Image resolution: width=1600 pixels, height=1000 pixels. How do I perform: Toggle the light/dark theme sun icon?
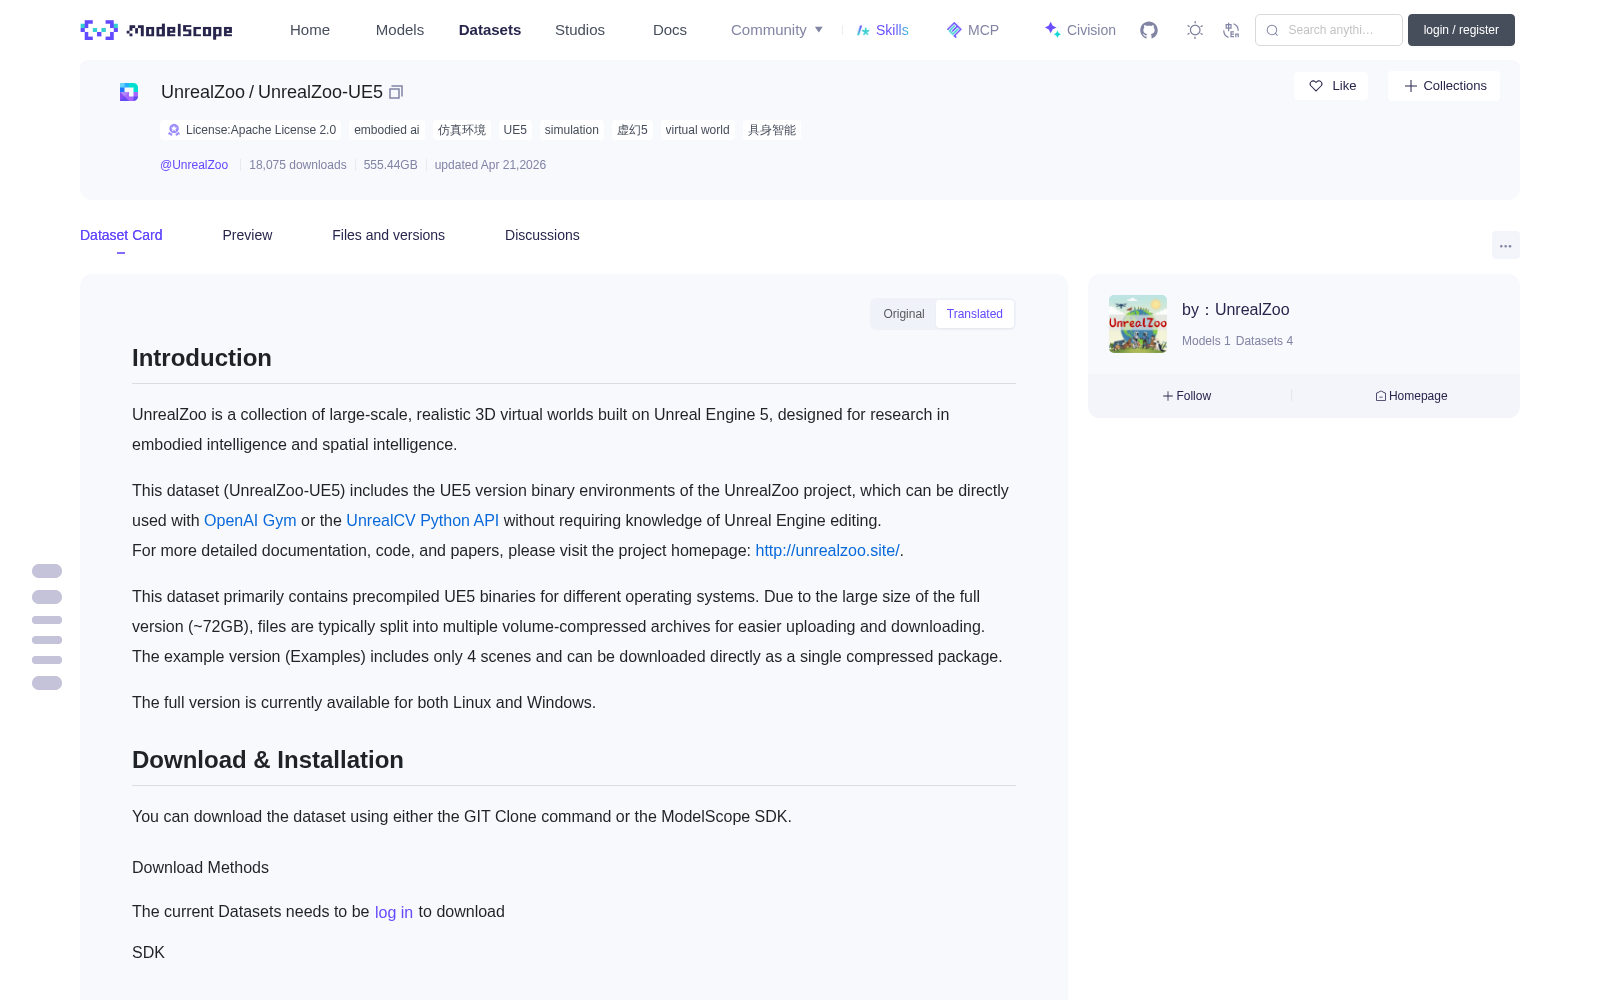coord(1195,30)
